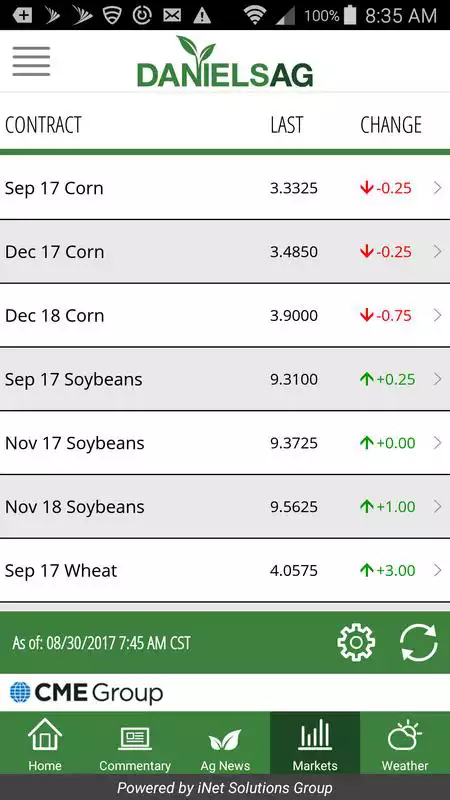Open the warning notification in status bar

pyautogui.click(x=202, y=15)
